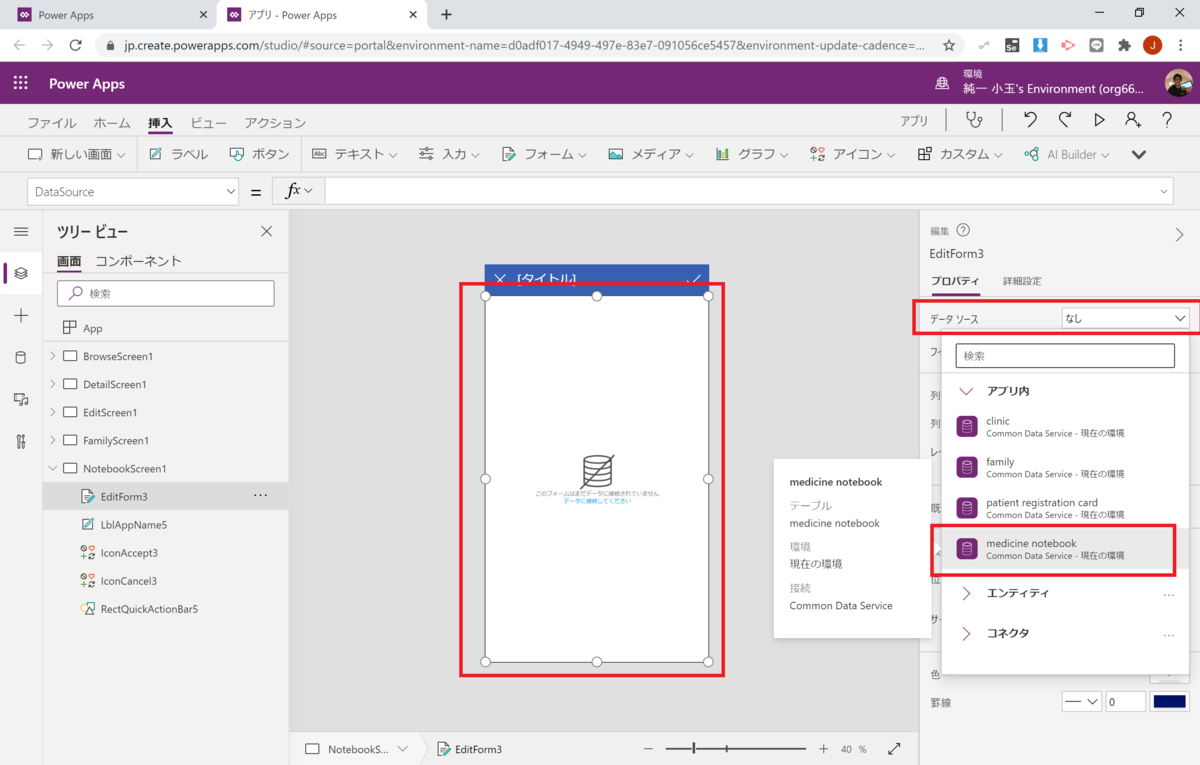Click the accept checkmark on the form title bar
This screenshot has width=1200, height=765.
click(693, 279)
